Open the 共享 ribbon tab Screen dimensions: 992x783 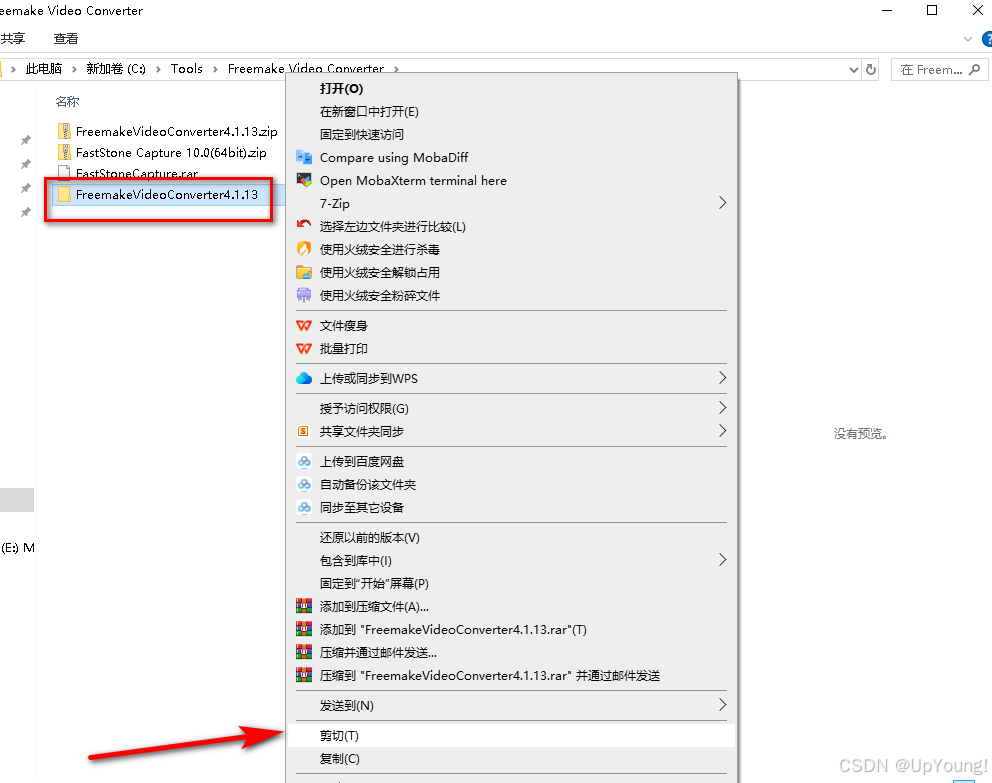13,39
